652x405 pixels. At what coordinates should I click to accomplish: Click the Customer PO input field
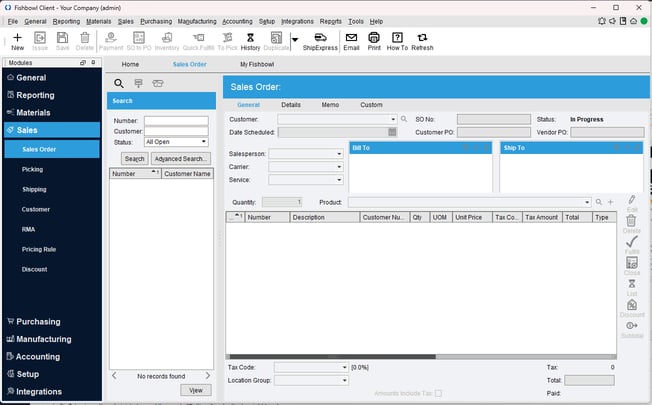click(494, 132)
